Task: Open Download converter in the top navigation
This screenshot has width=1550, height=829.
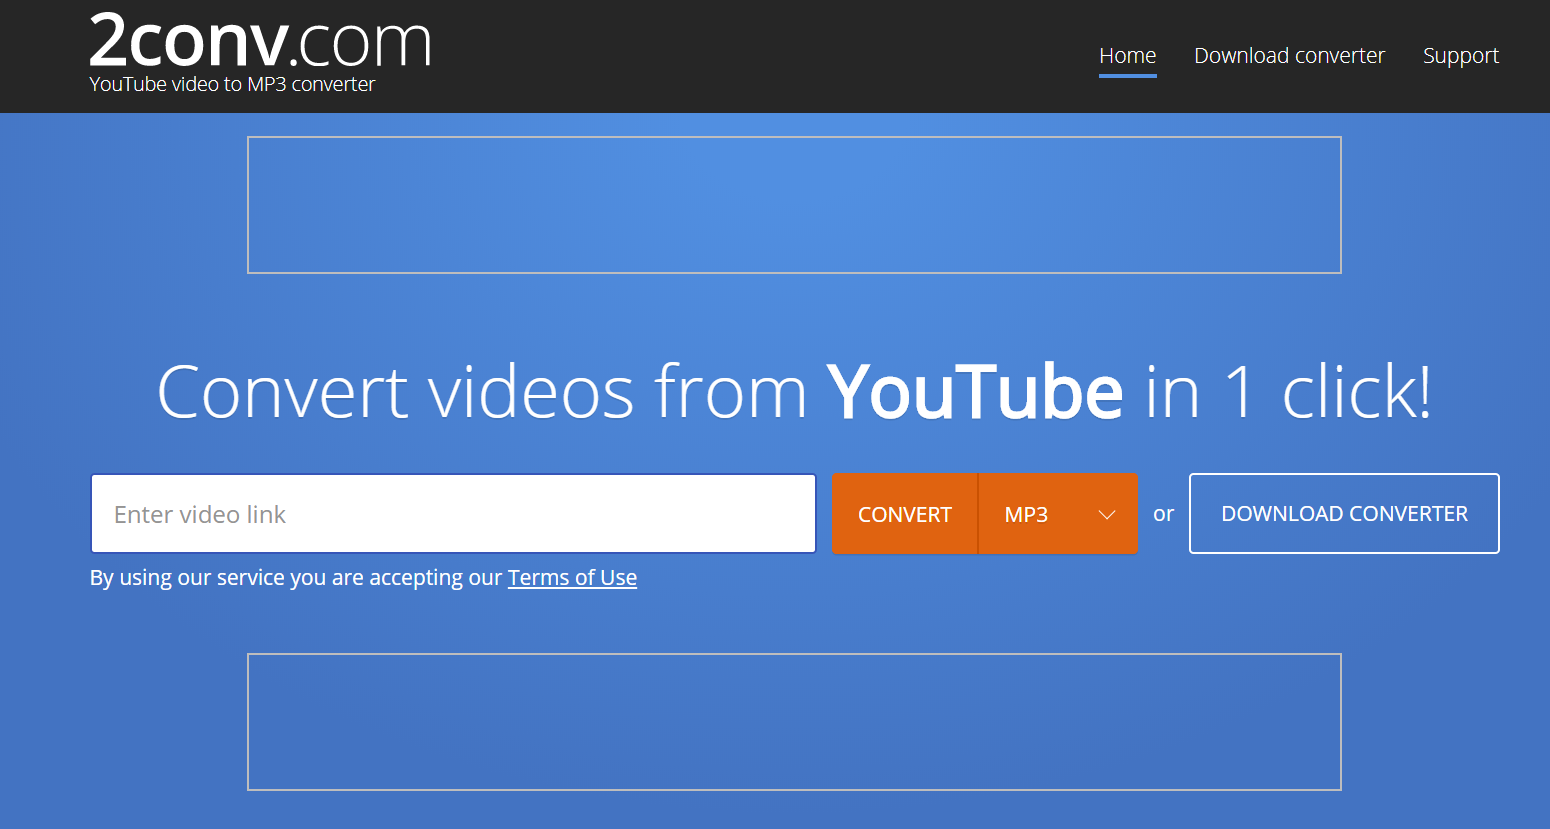Action: click(1289, 56)
